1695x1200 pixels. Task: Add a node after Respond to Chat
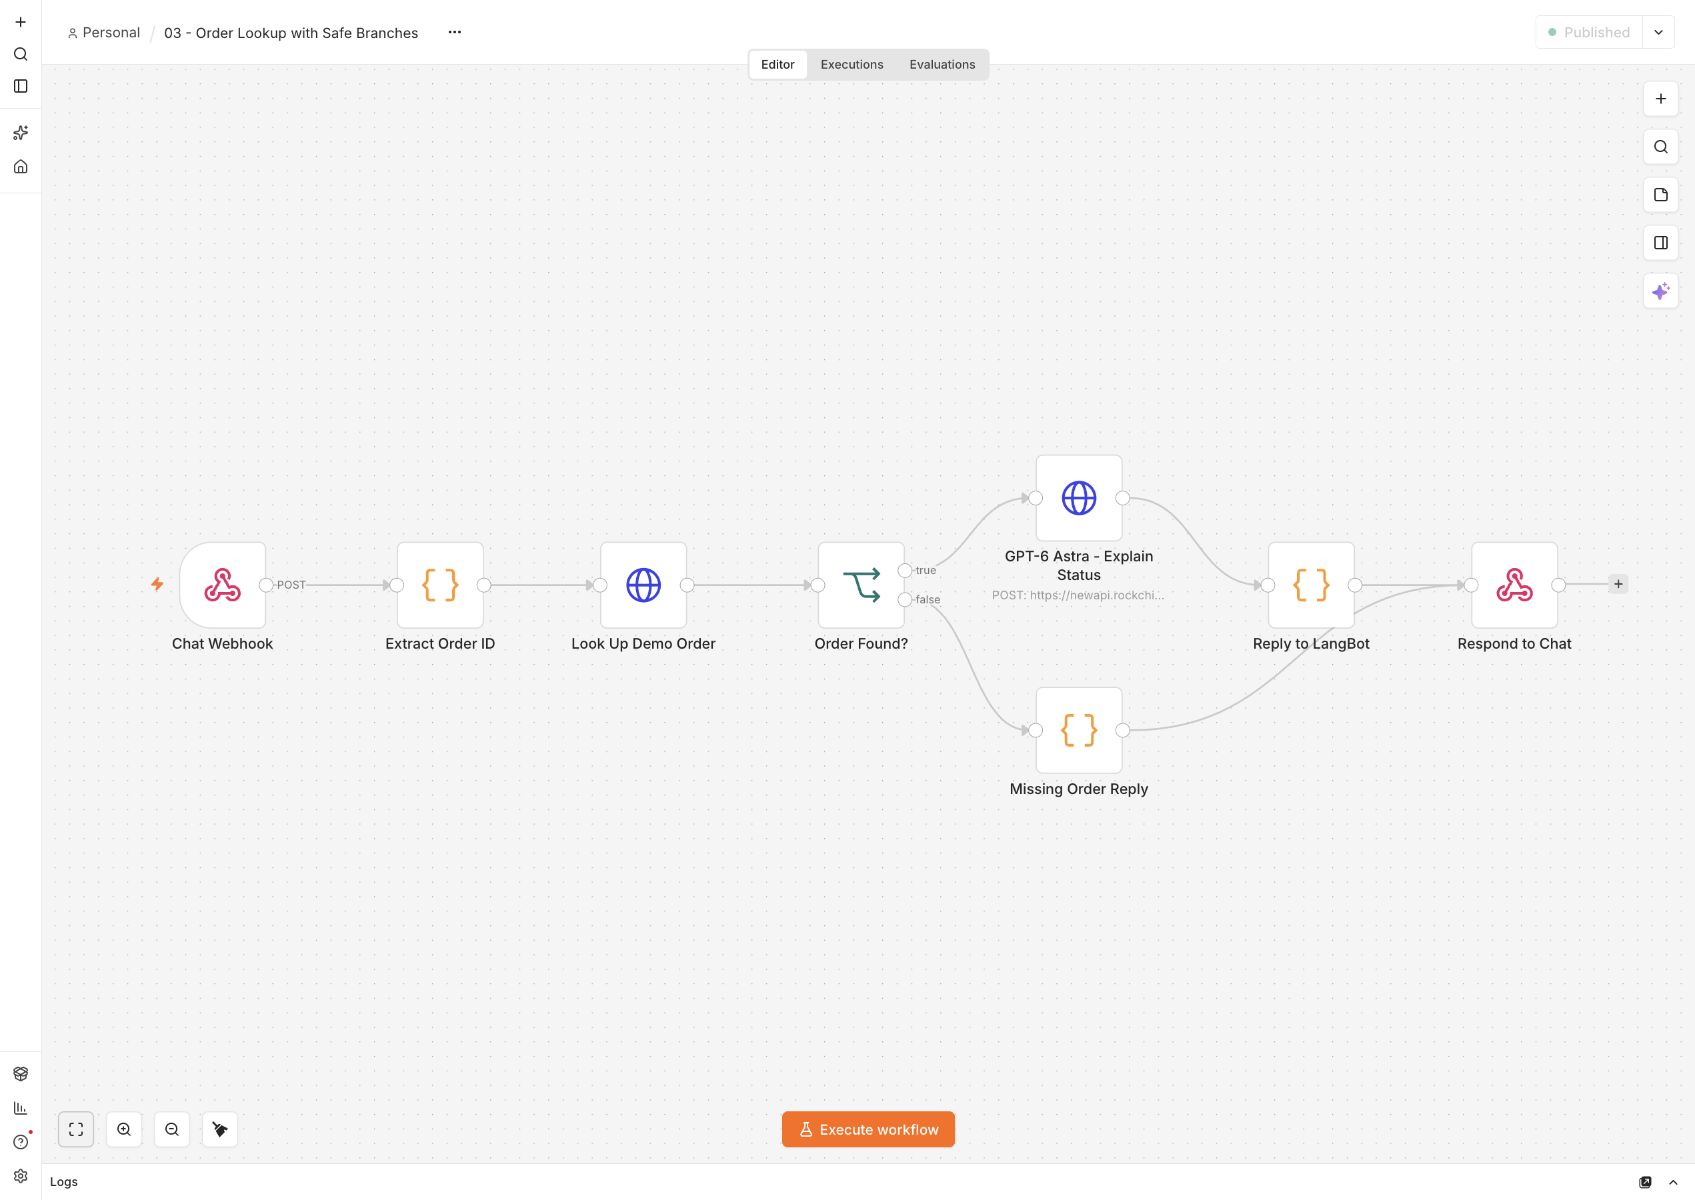1618,584
